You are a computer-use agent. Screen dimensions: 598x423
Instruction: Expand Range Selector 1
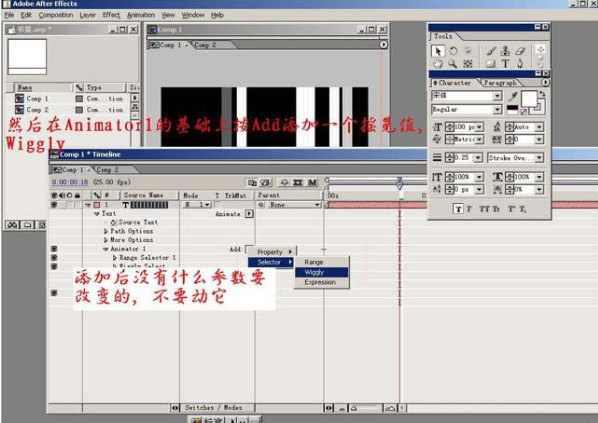pos(115,258)
